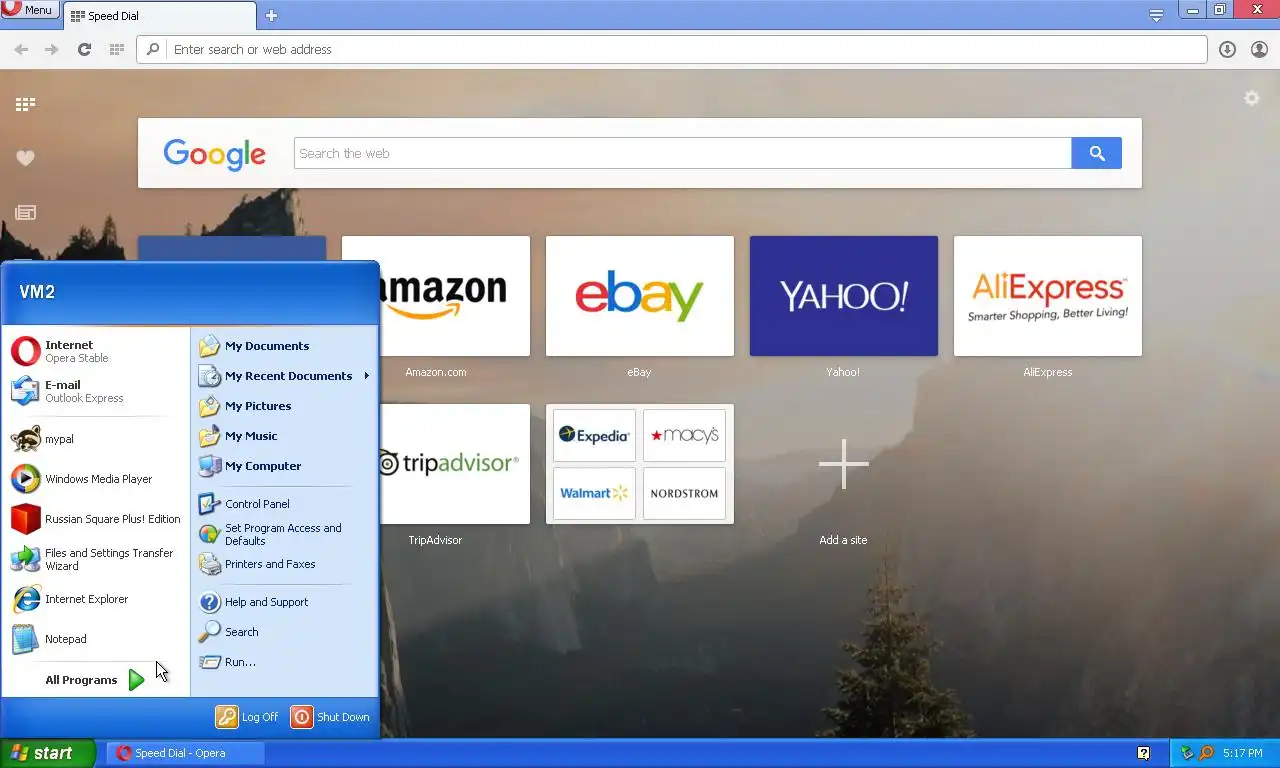This screenshot has width=1280, height=768.
Task: Open Expedia in the folder tile
Action: [594, 435]
